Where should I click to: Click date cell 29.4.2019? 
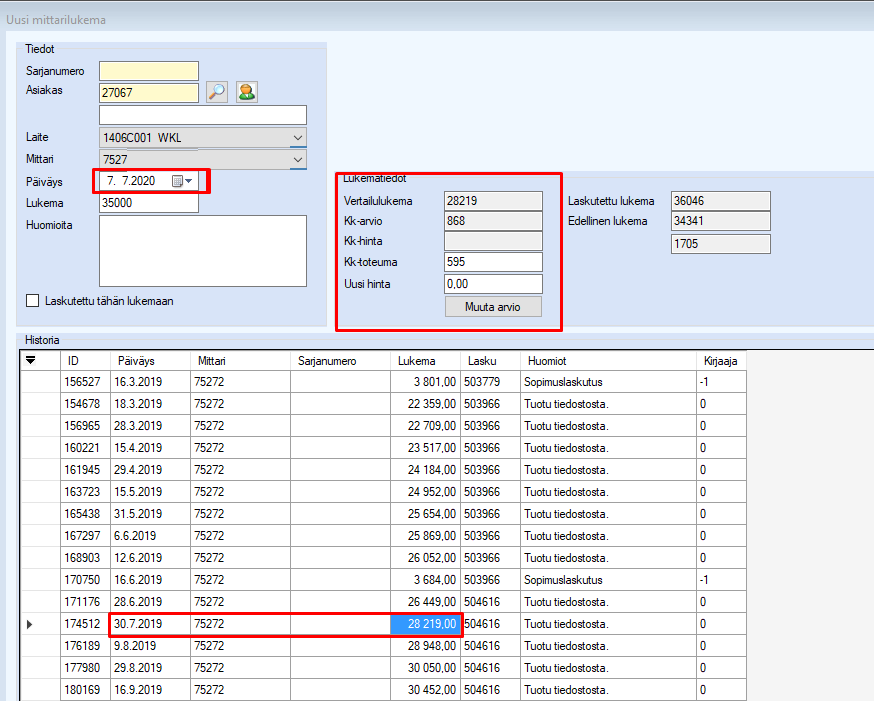tap(150, 470)
